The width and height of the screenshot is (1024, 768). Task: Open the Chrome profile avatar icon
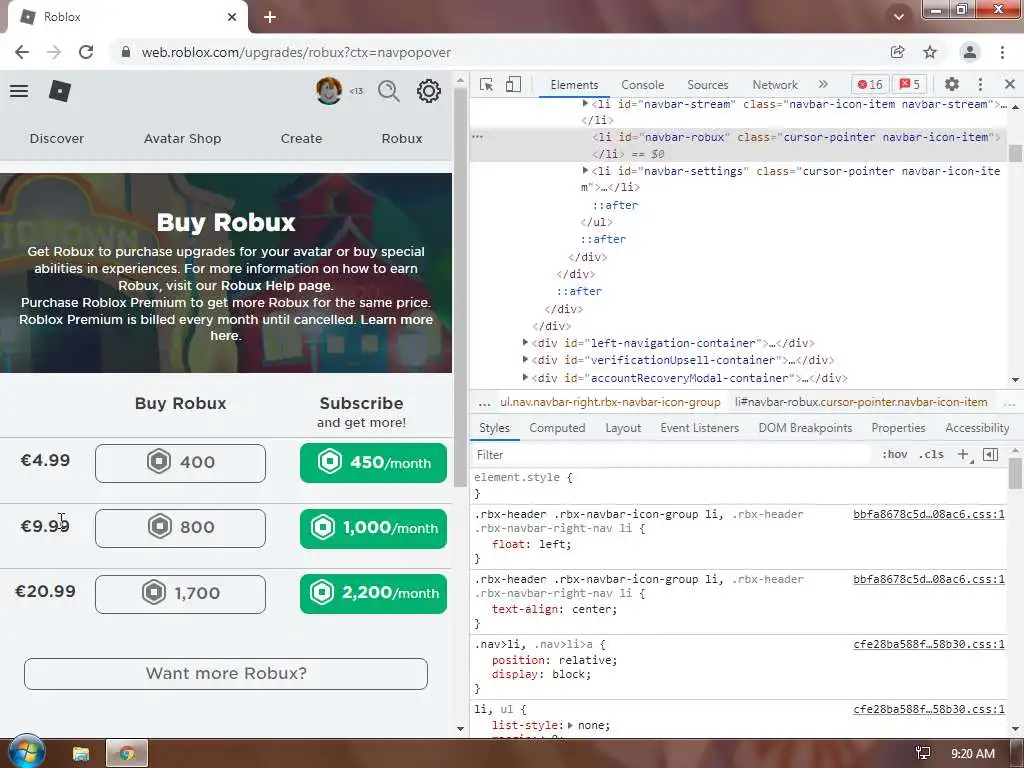[970, 52]
